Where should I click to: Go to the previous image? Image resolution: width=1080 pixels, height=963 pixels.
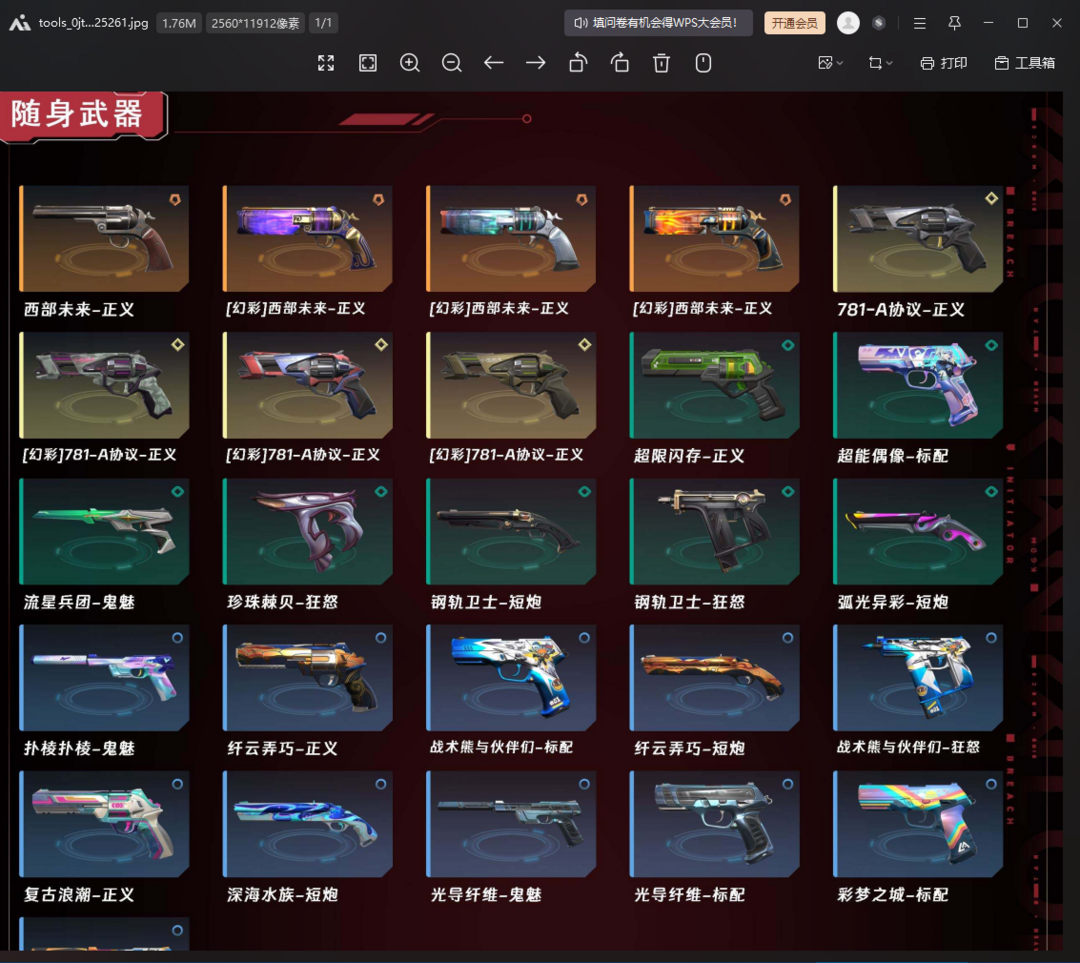[494, 63]
